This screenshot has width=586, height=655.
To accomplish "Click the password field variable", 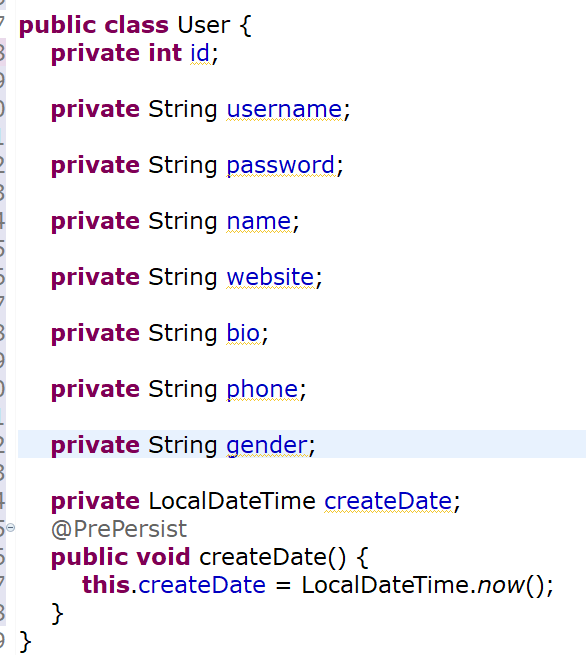I will (281, 166).
